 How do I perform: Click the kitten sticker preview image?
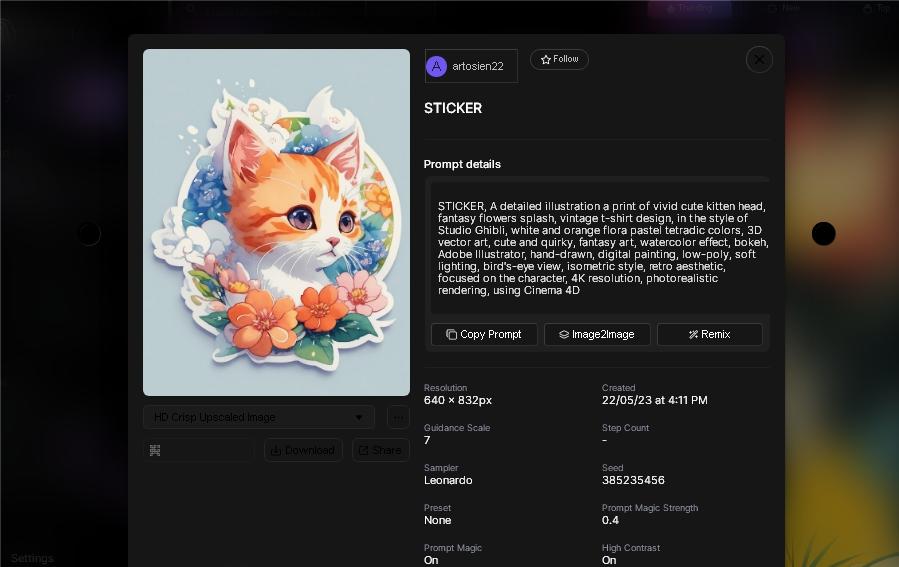(x=276, y=222)
